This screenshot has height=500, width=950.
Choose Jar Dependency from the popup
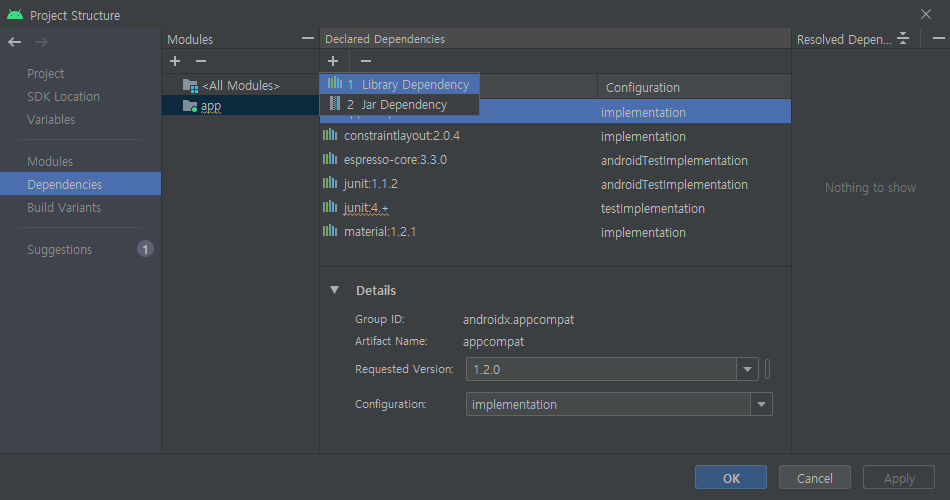399,104
